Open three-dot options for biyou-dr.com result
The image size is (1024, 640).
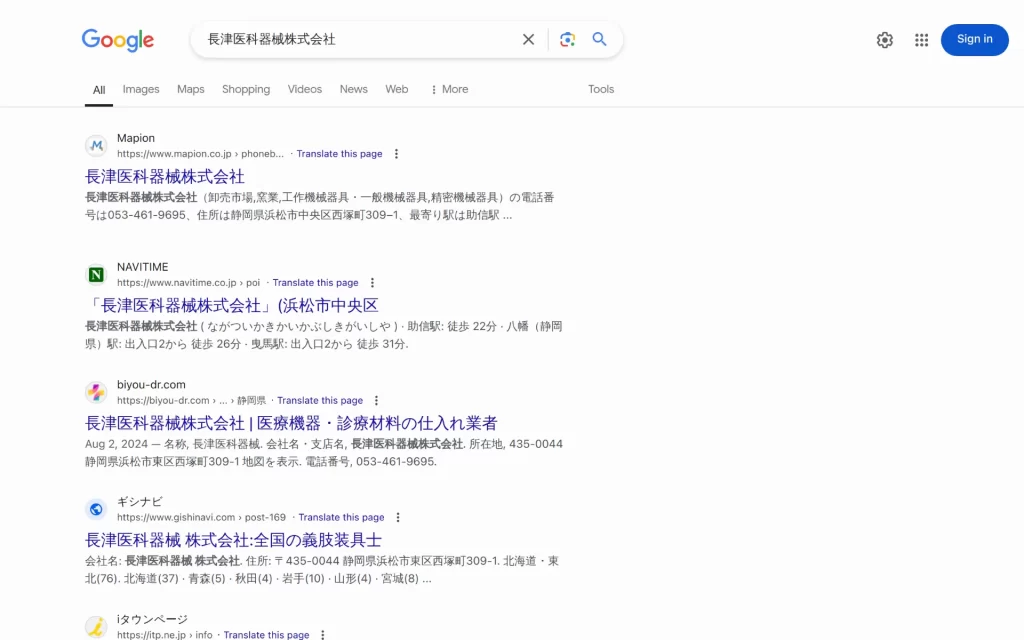click(x=376, y=401)
